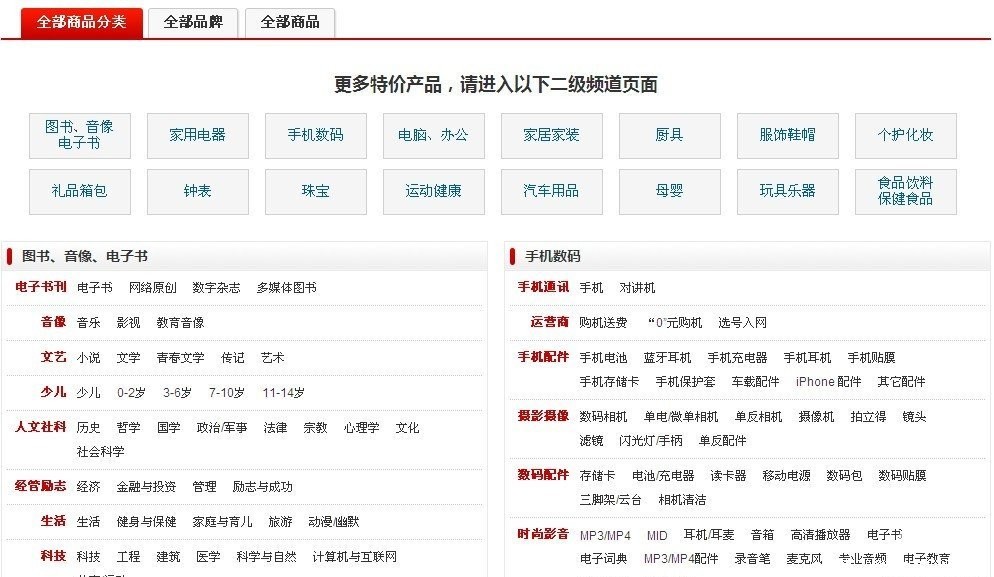This screenshot has width=994, height=577.
Task: Open the 影视 link
Action: click(x=128, y=323)
